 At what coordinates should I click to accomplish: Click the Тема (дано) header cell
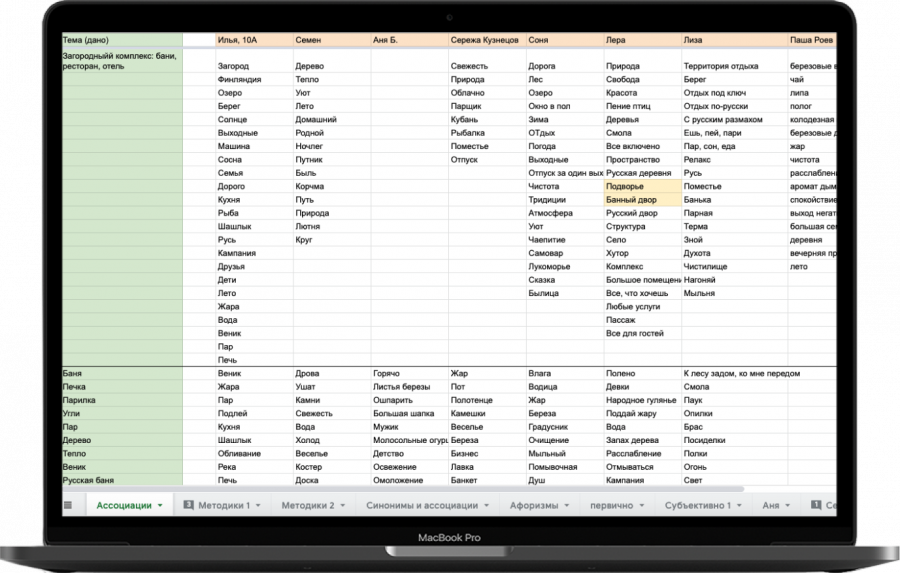[x=122, y=40]
